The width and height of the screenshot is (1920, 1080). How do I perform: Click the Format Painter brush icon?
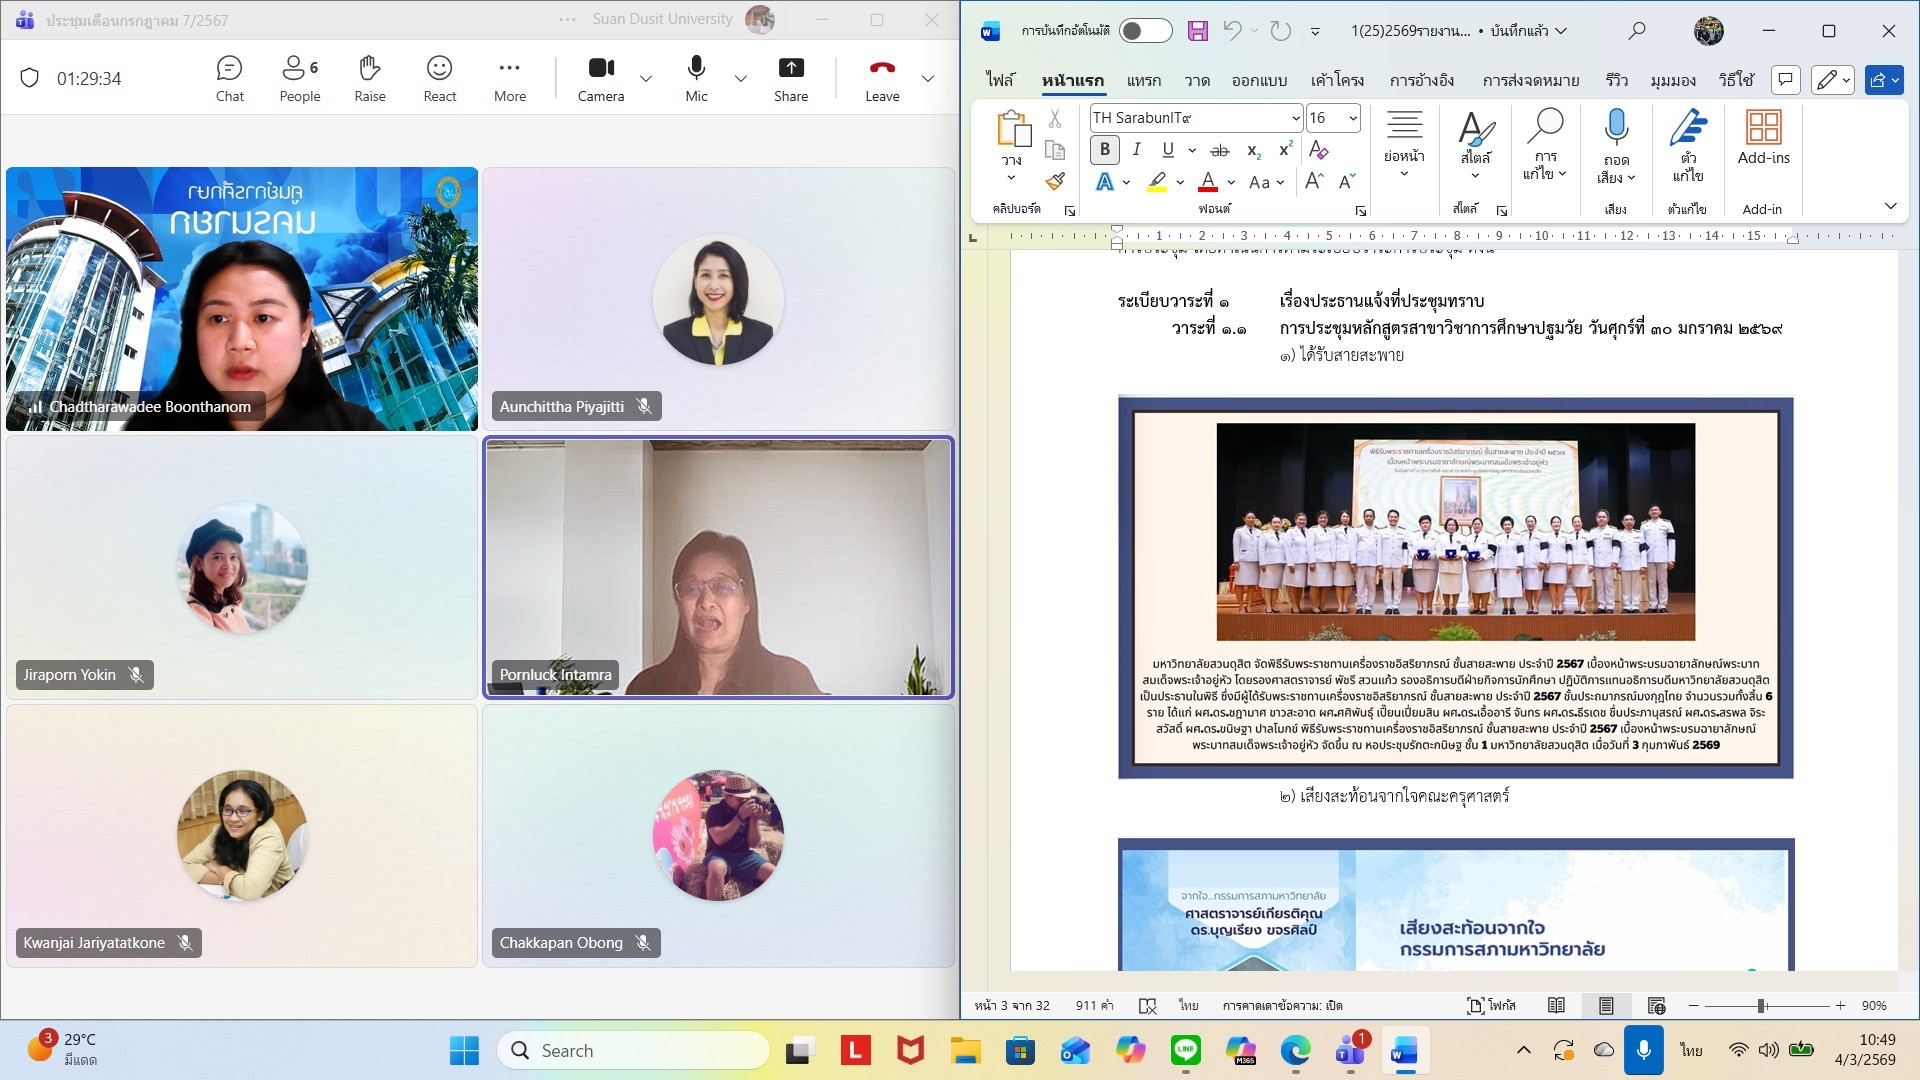pyautogui.click(x=1055, y=182)
